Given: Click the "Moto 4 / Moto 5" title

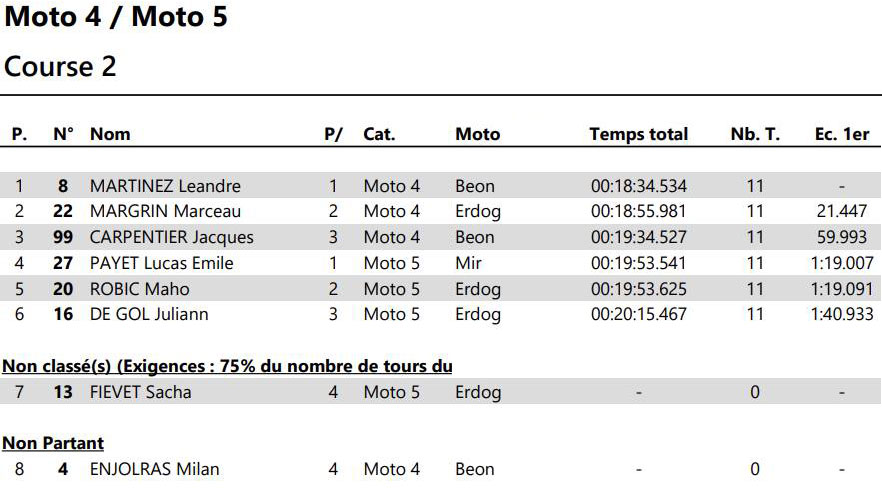Looking at the screenshot, I should 116,18.
